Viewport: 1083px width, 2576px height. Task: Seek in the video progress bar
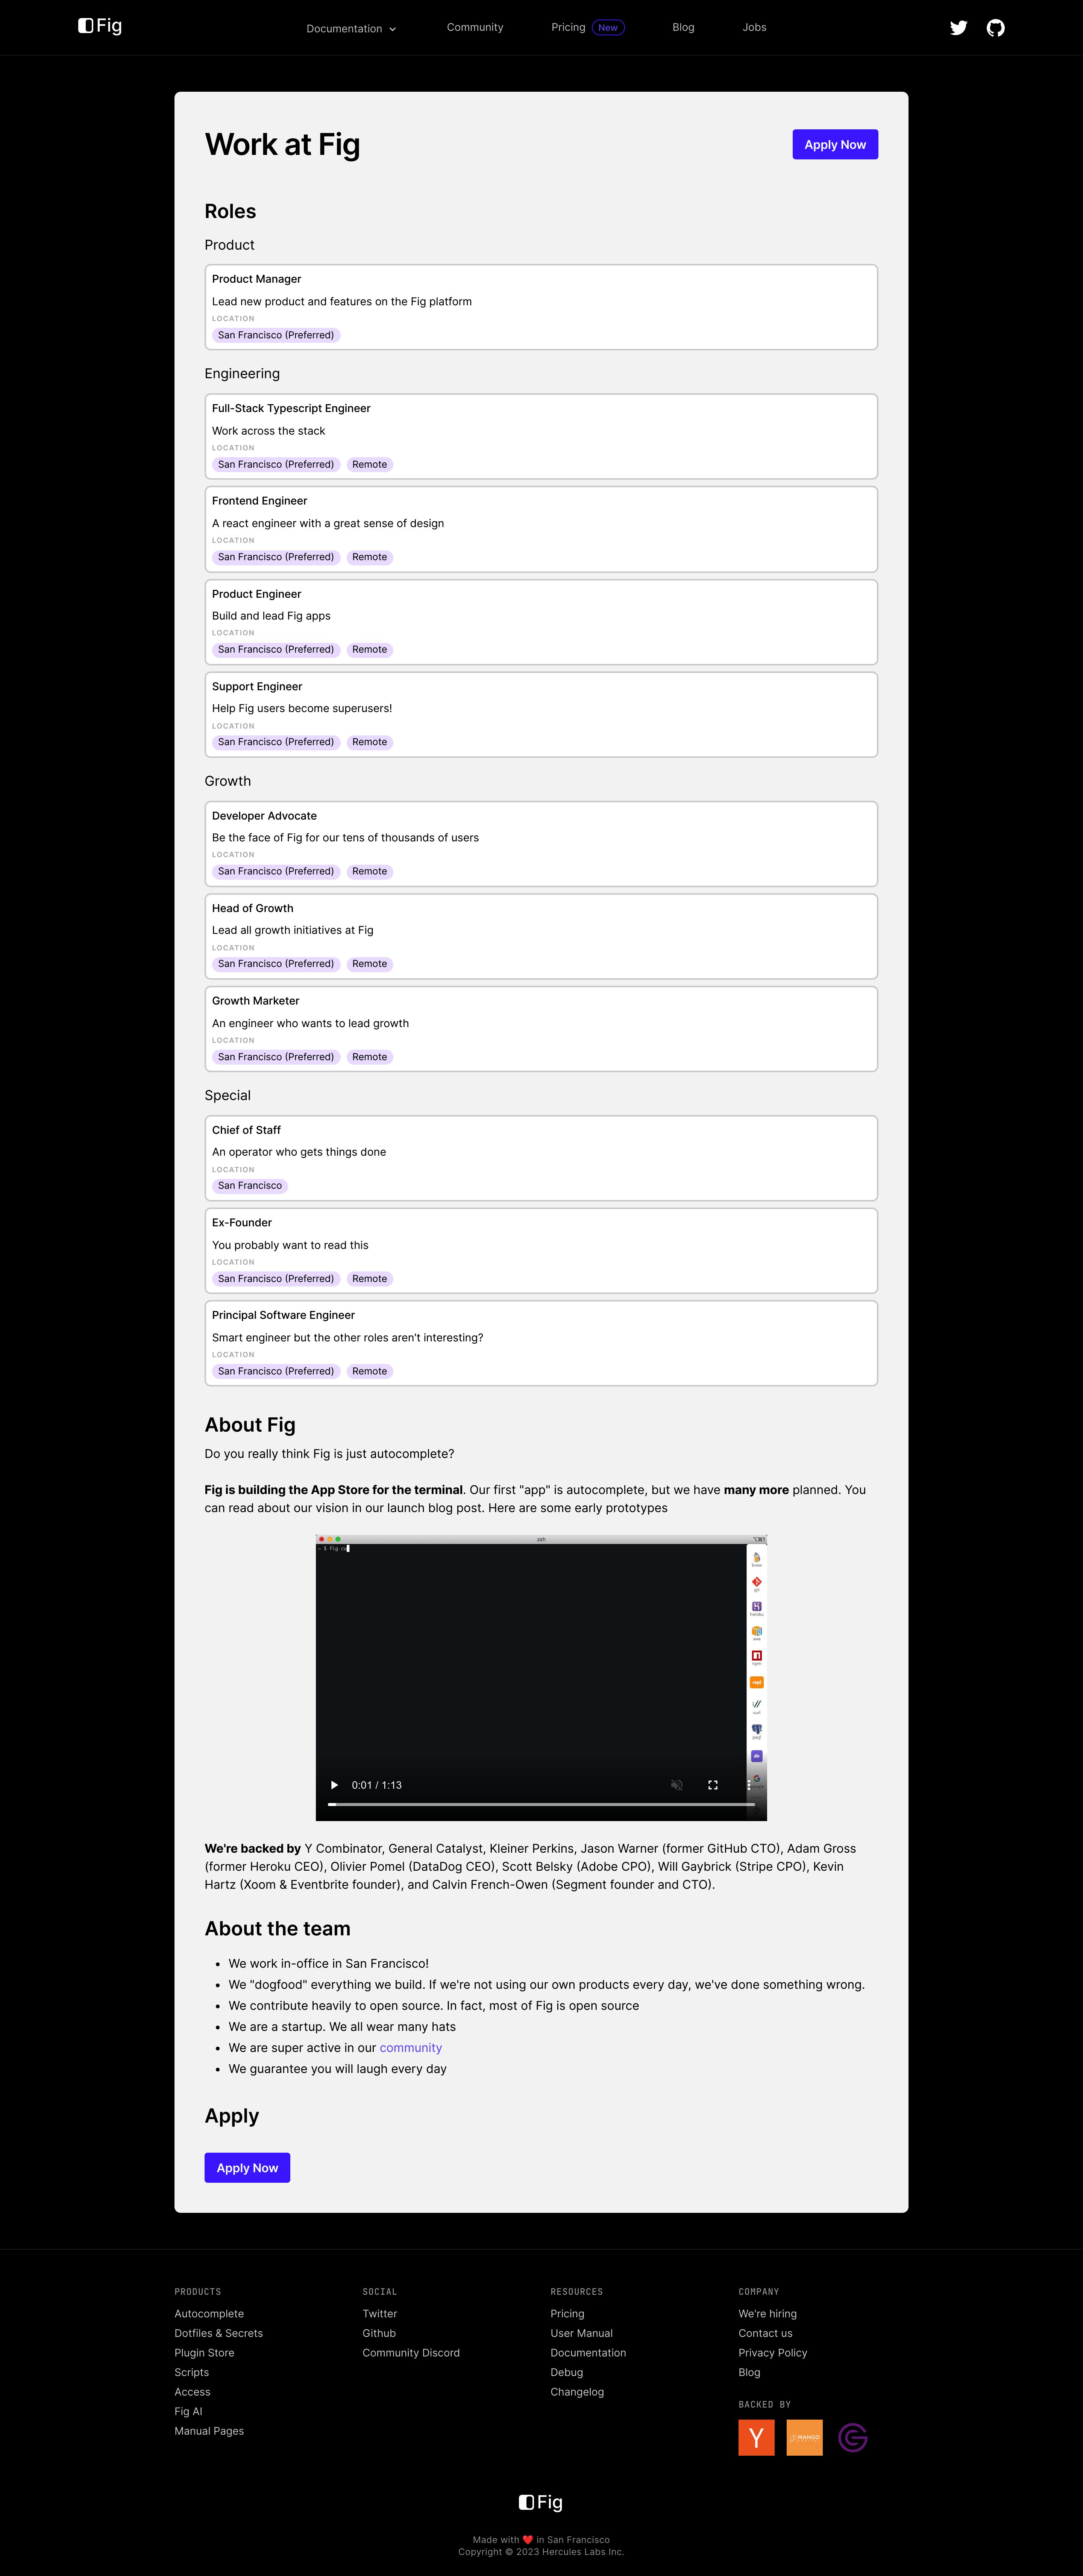tap(541, 1804)
